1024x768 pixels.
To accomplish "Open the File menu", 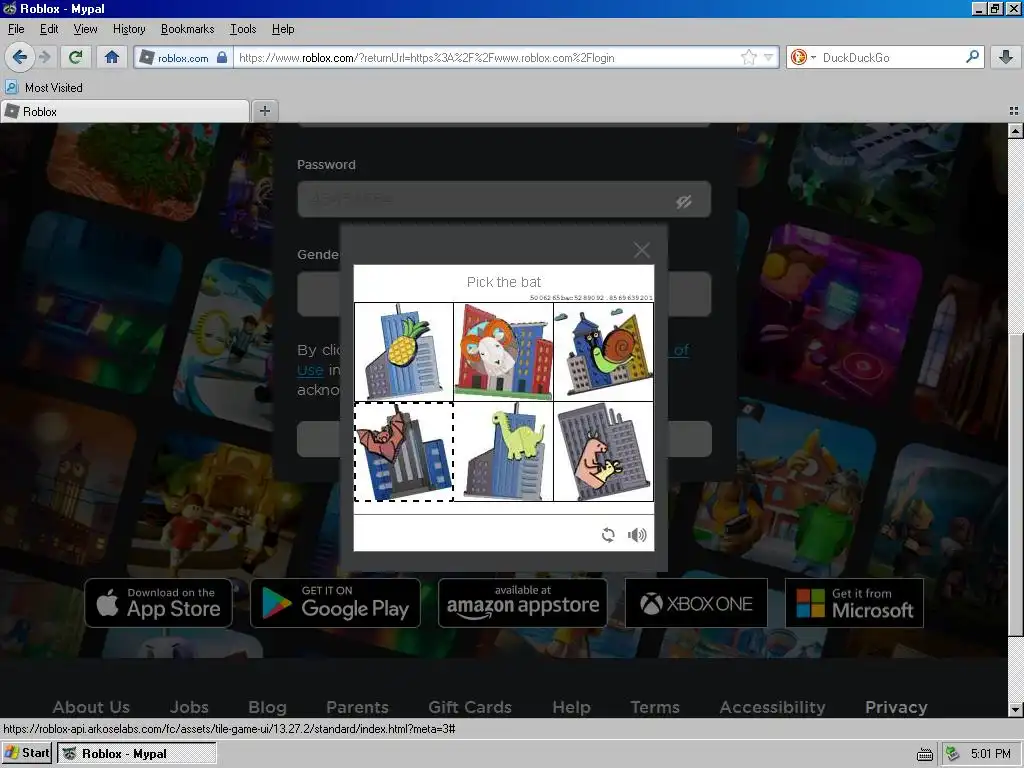I will 16,29.
